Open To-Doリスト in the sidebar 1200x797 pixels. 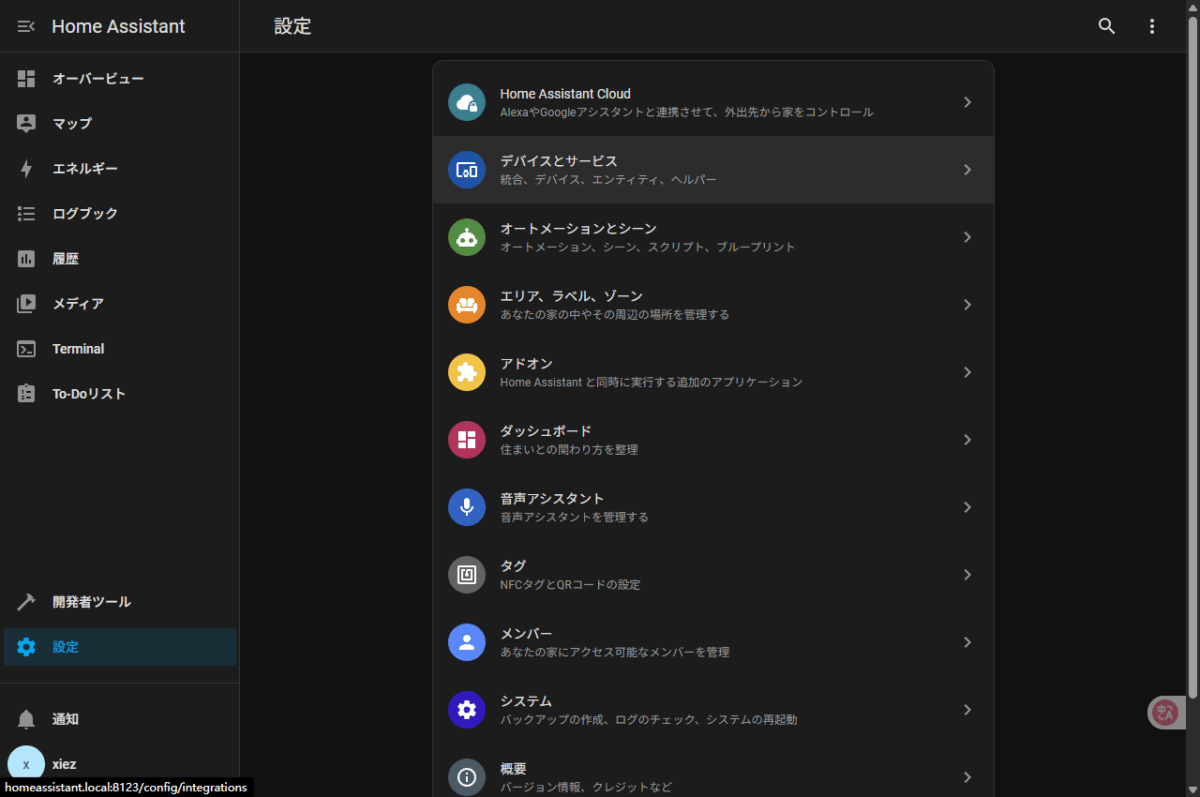[x=120, y=394]
